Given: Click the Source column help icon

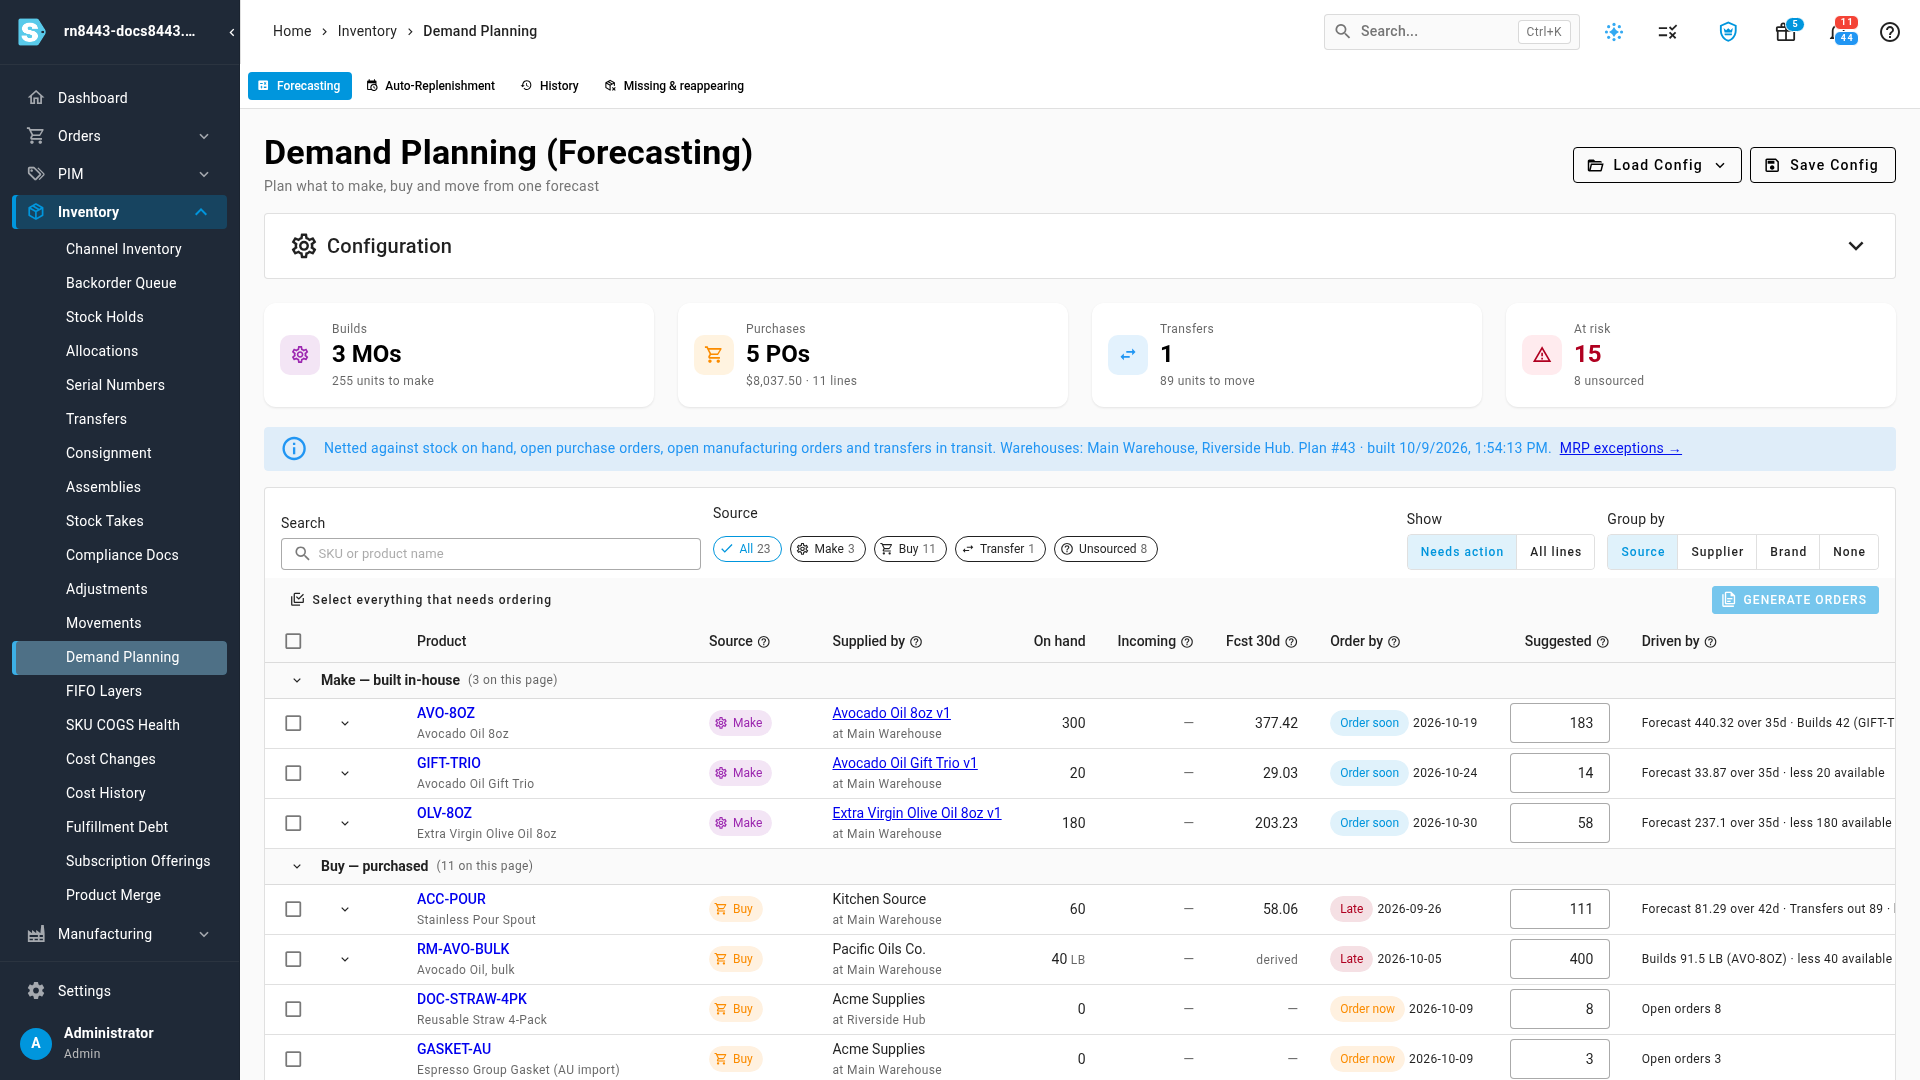Looking at the screenshot, I should click(x=764, y=642).
